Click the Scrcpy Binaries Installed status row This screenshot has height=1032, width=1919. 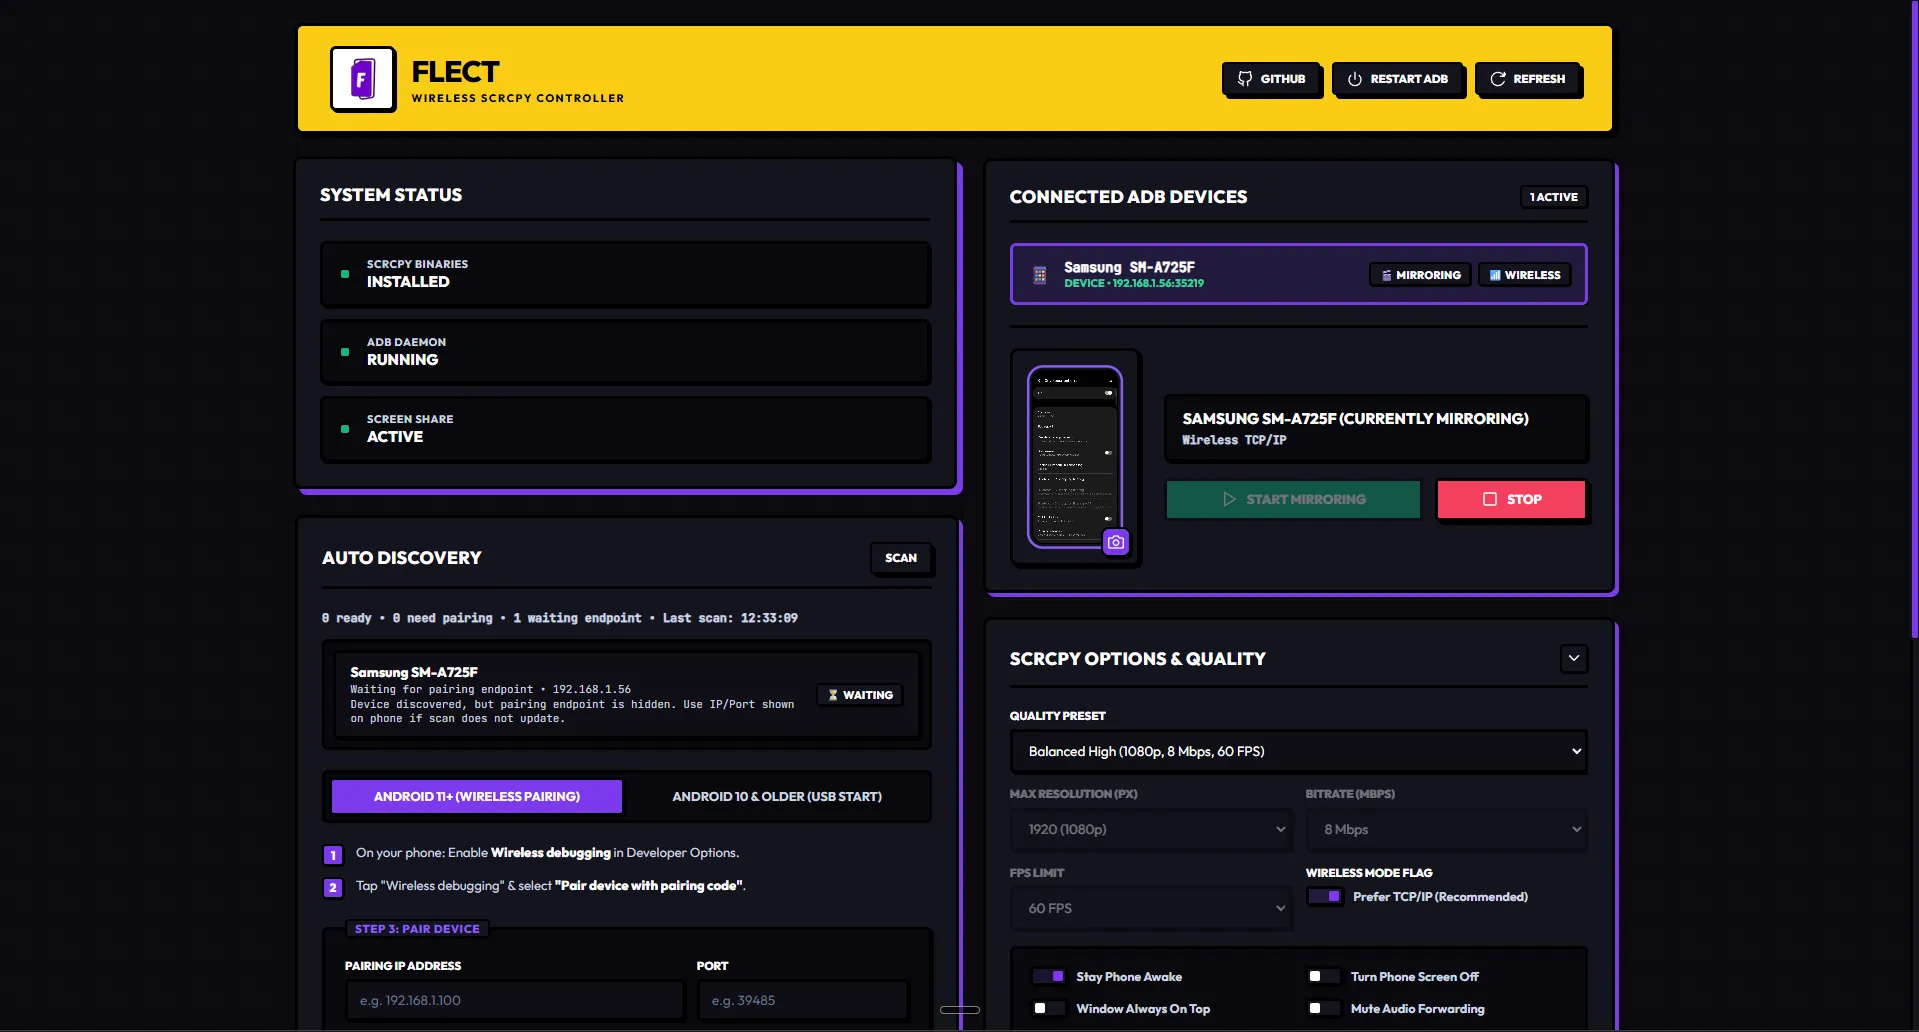coord(626,274)
